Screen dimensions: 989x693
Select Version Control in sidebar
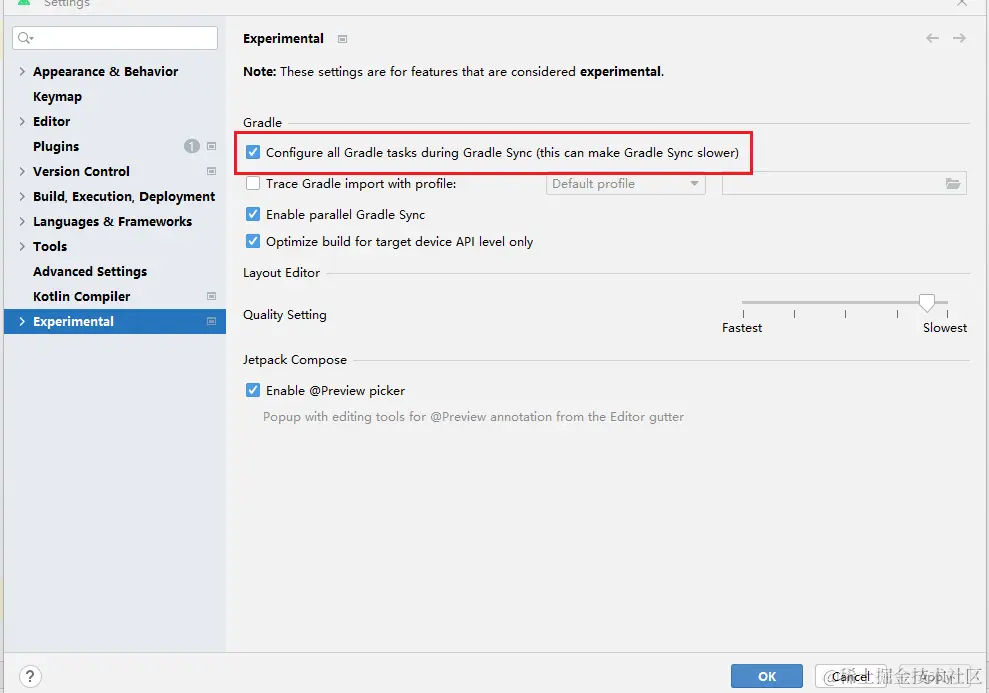(81, 172)
